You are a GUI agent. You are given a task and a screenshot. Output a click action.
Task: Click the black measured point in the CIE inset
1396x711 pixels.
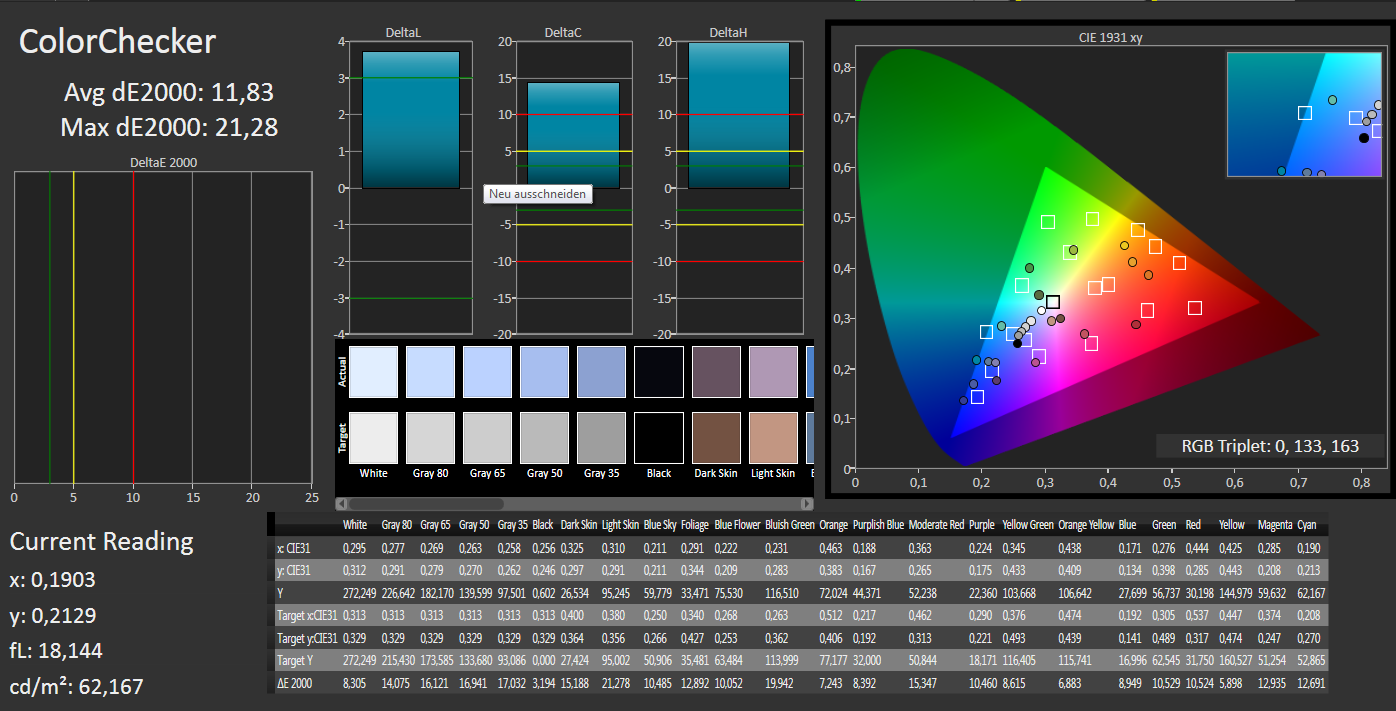tap(1364, 138)
